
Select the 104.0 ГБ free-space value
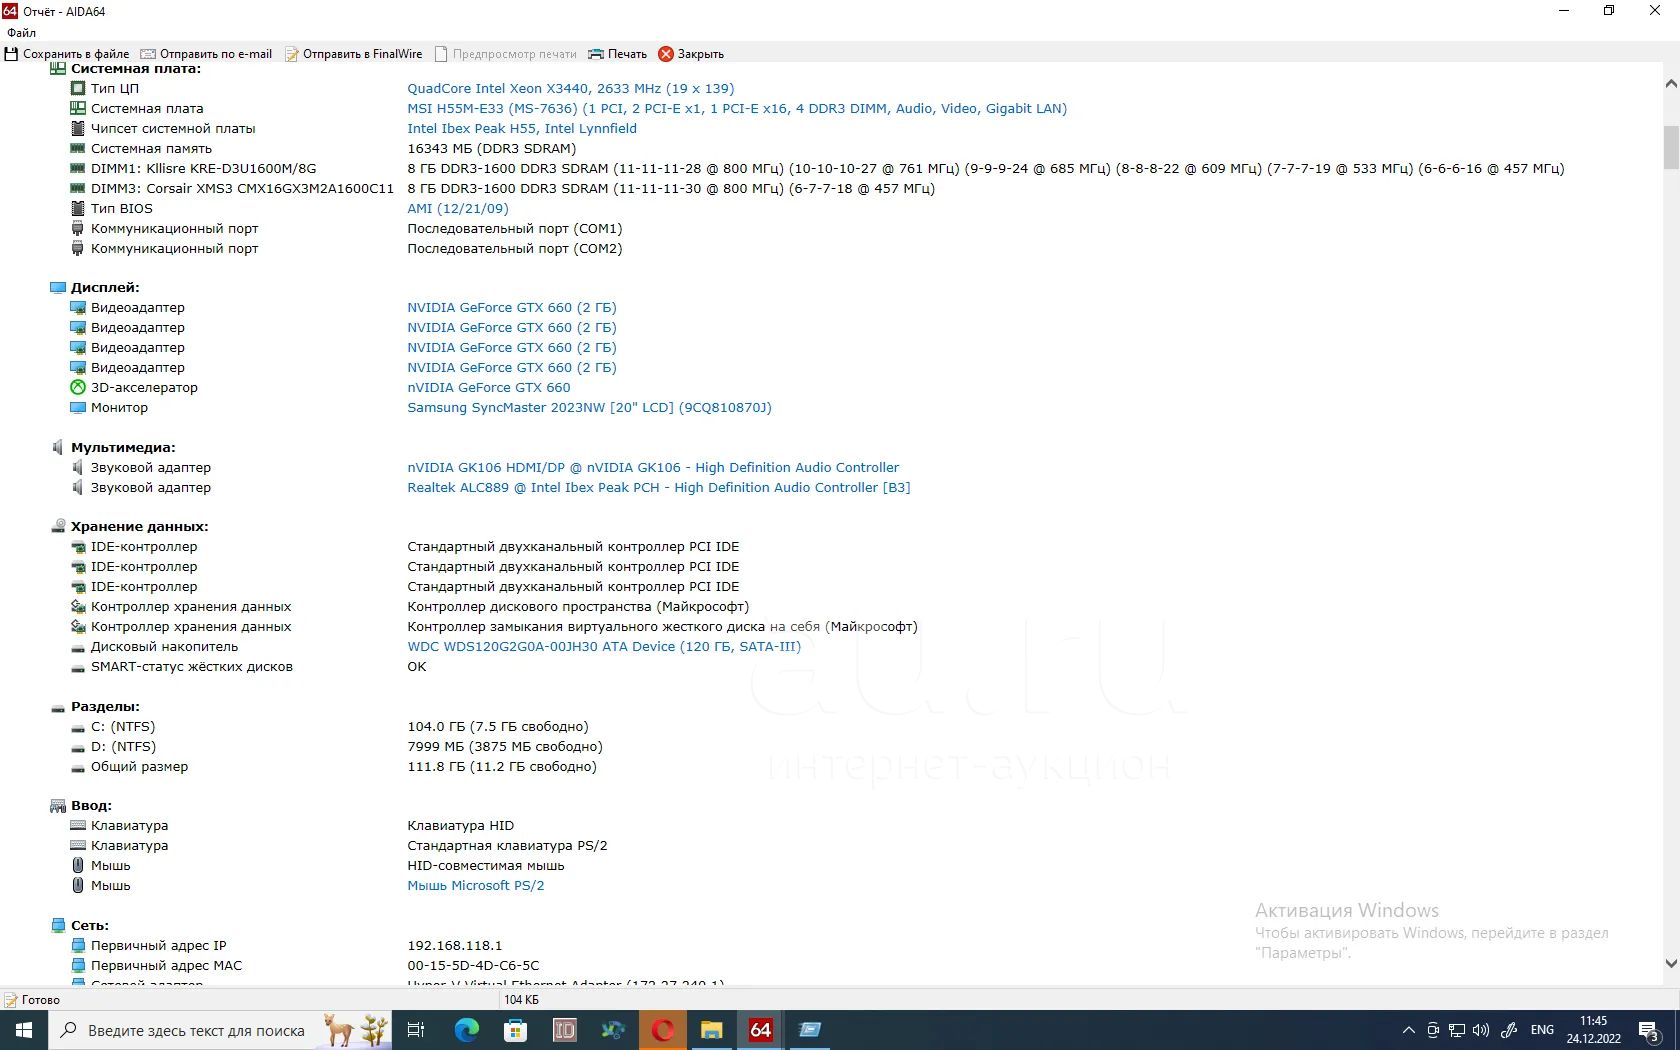click(498, 726)
